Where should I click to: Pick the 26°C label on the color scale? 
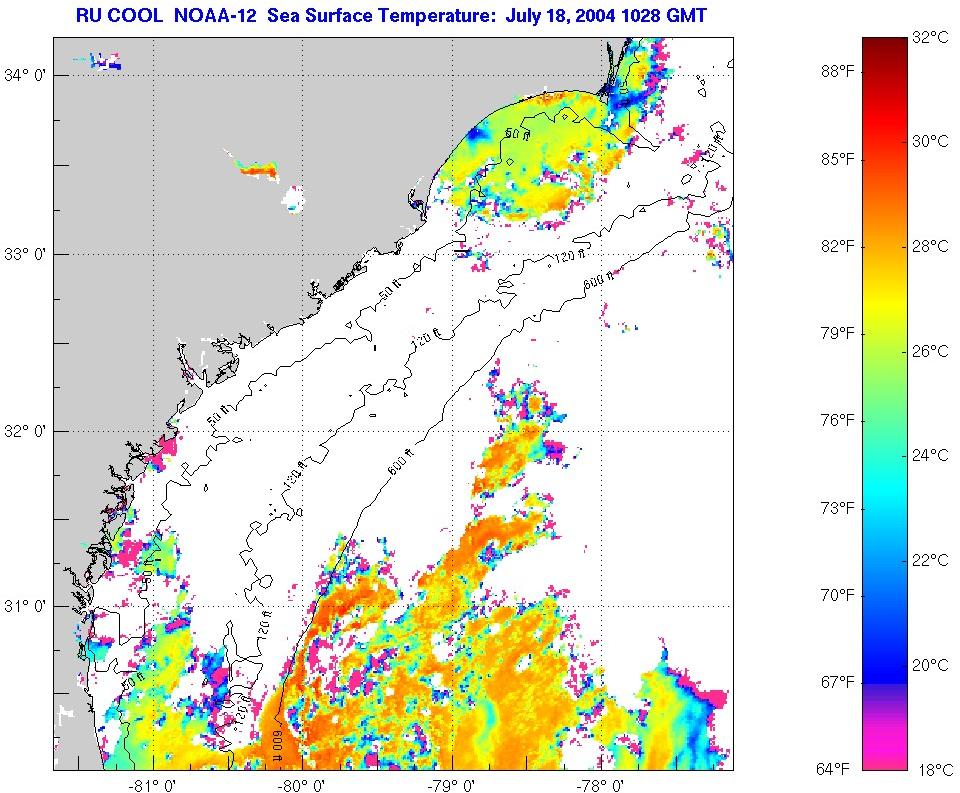[929, 351]
